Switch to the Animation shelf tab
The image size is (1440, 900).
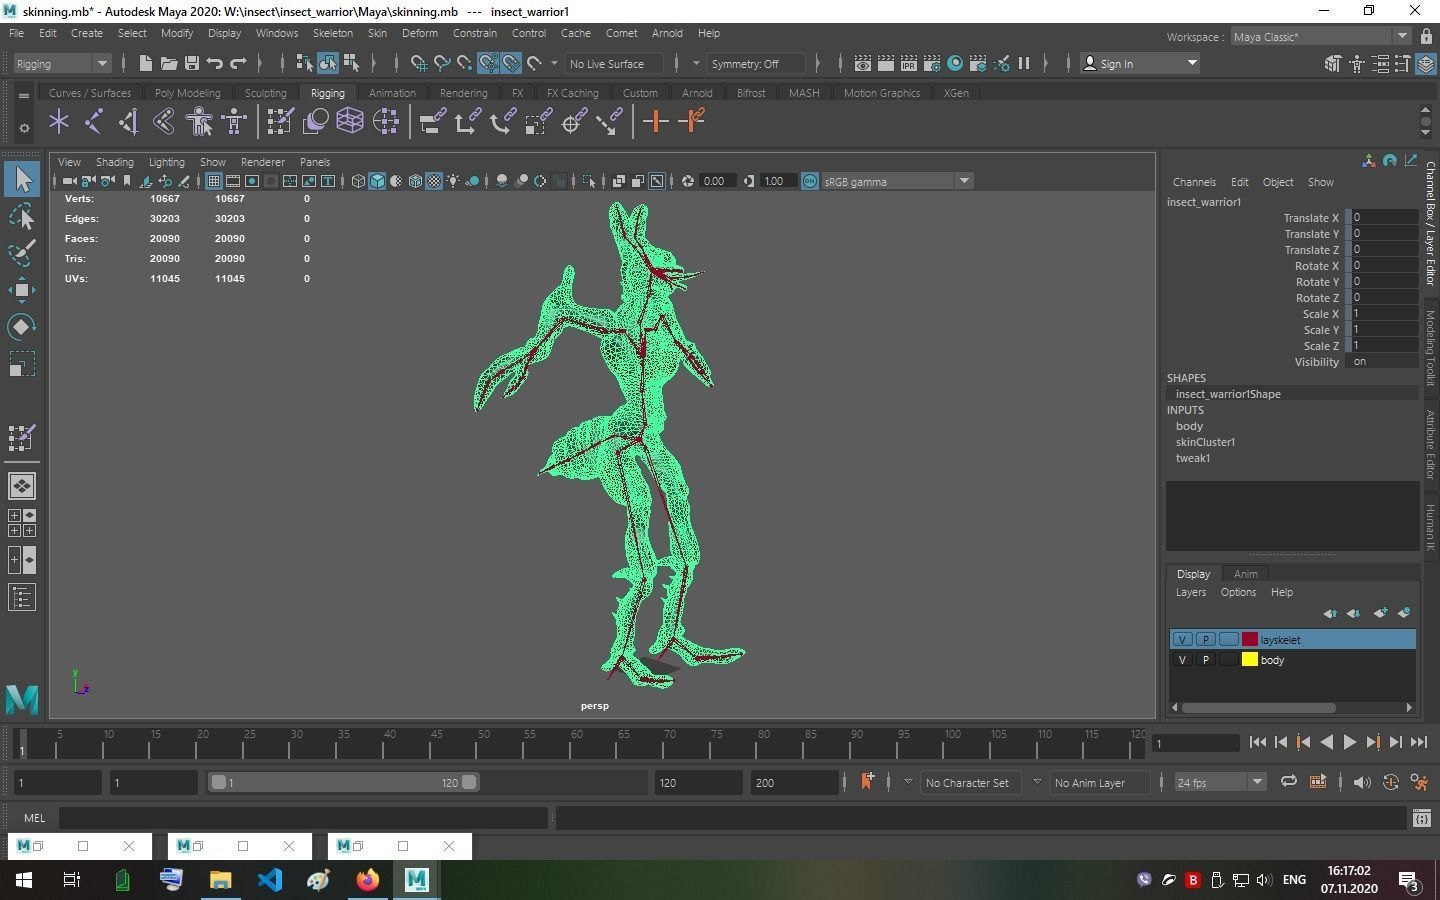392,93
